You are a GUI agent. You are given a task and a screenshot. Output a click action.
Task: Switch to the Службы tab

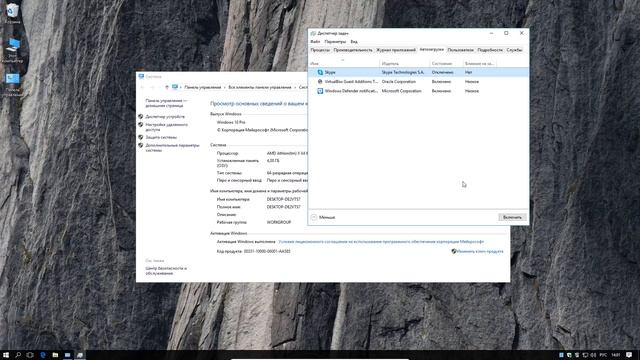point(514,50)
